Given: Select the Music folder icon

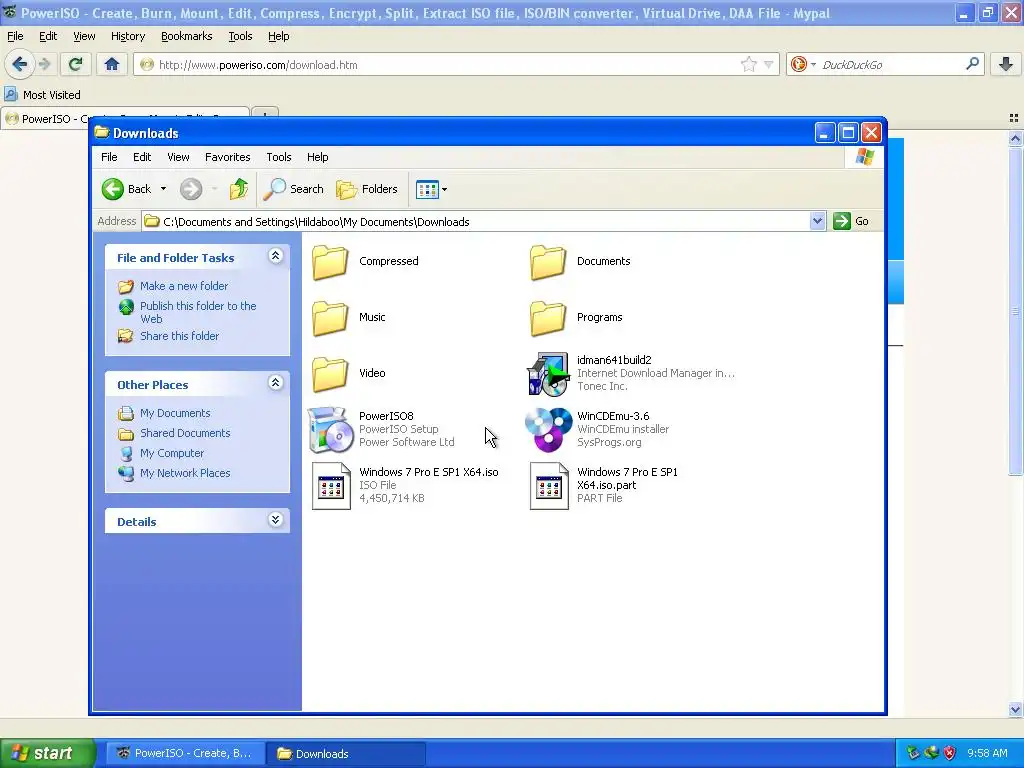Looking at the screenshot, I should [x=330, y=318].
